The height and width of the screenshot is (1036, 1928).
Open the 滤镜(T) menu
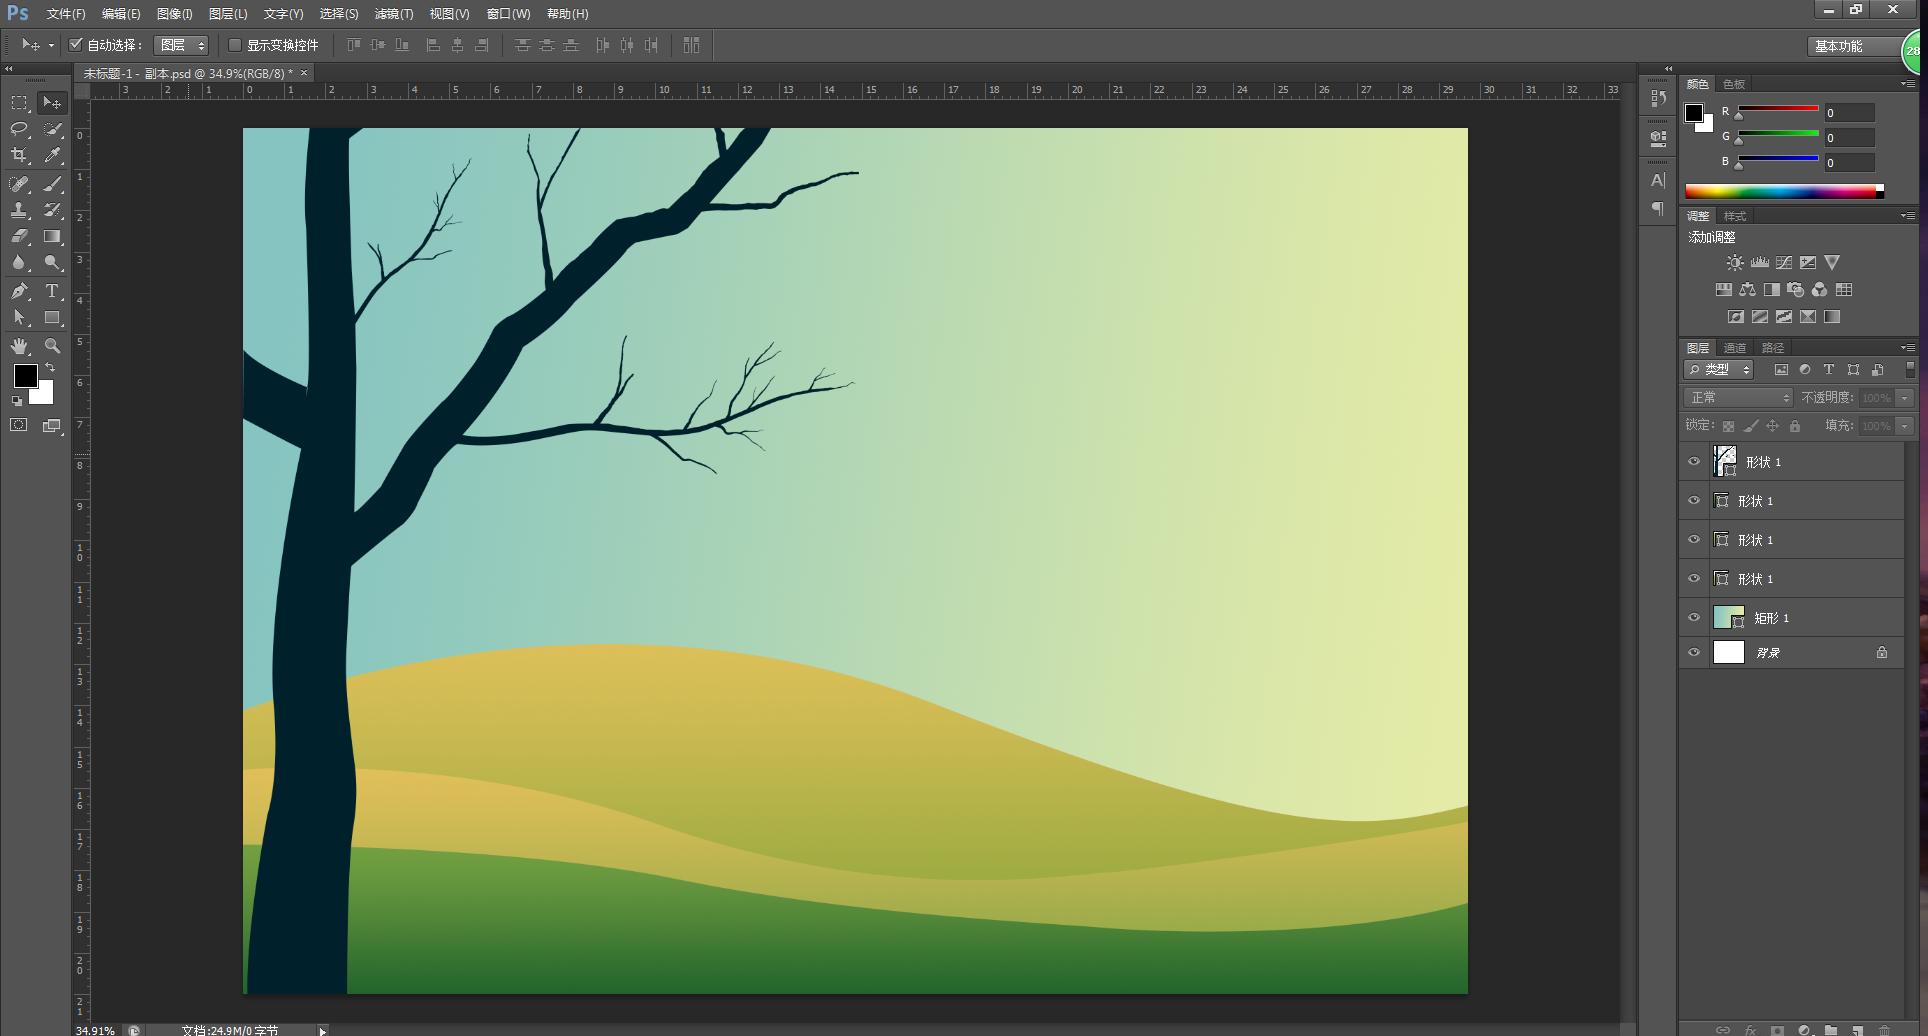point(393,14)
